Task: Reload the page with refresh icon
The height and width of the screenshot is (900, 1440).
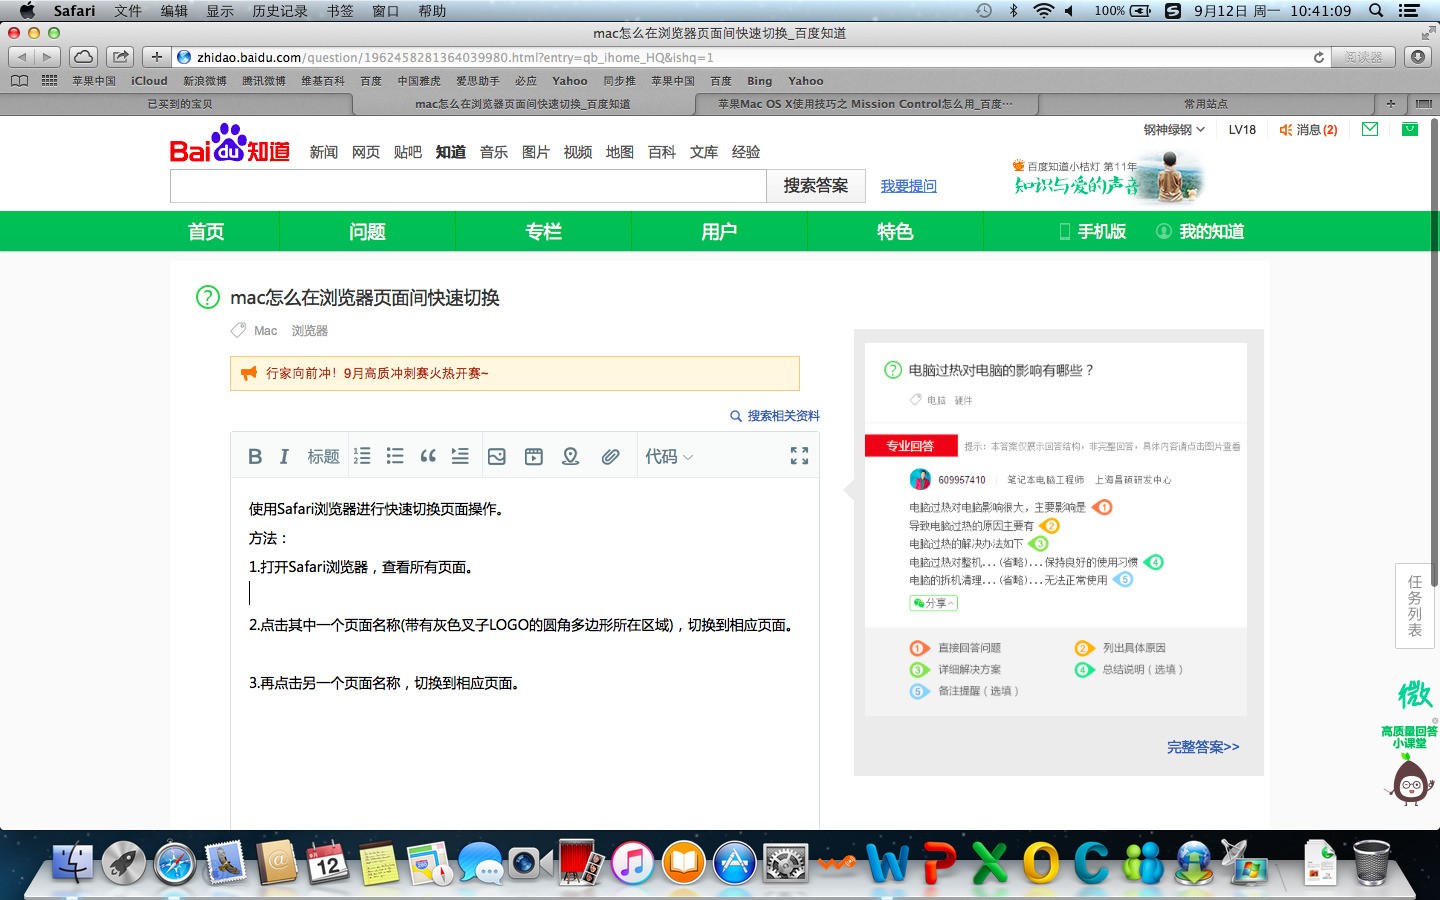Action: (x=1318, y=57)
